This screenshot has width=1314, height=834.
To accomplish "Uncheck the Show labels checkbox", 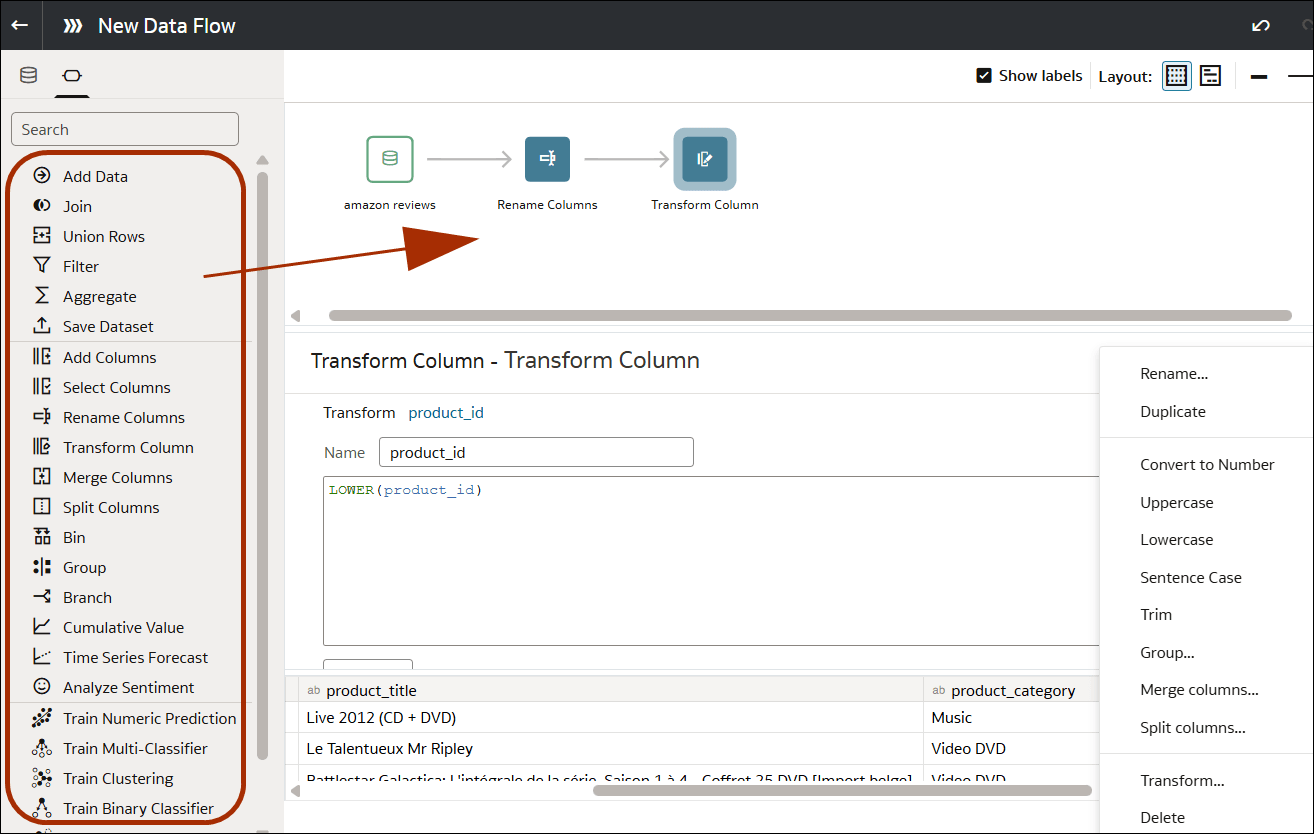I will click(x=984, y=75).
